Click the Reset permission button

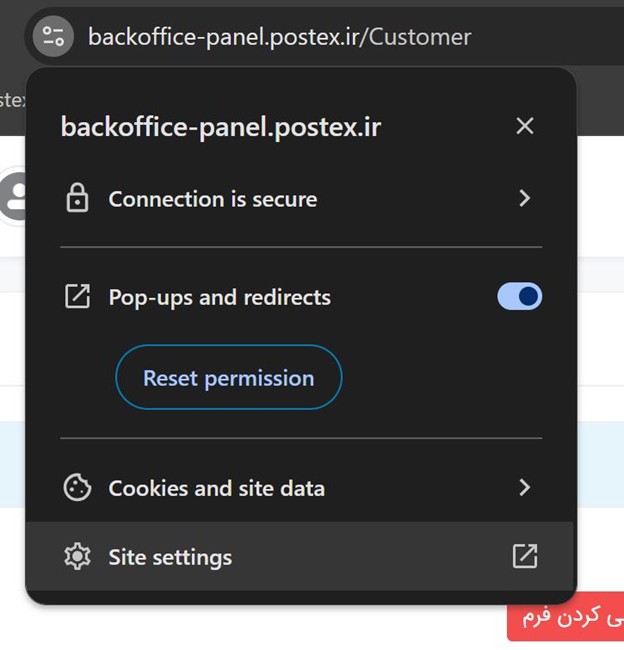(x=229, y=378)
